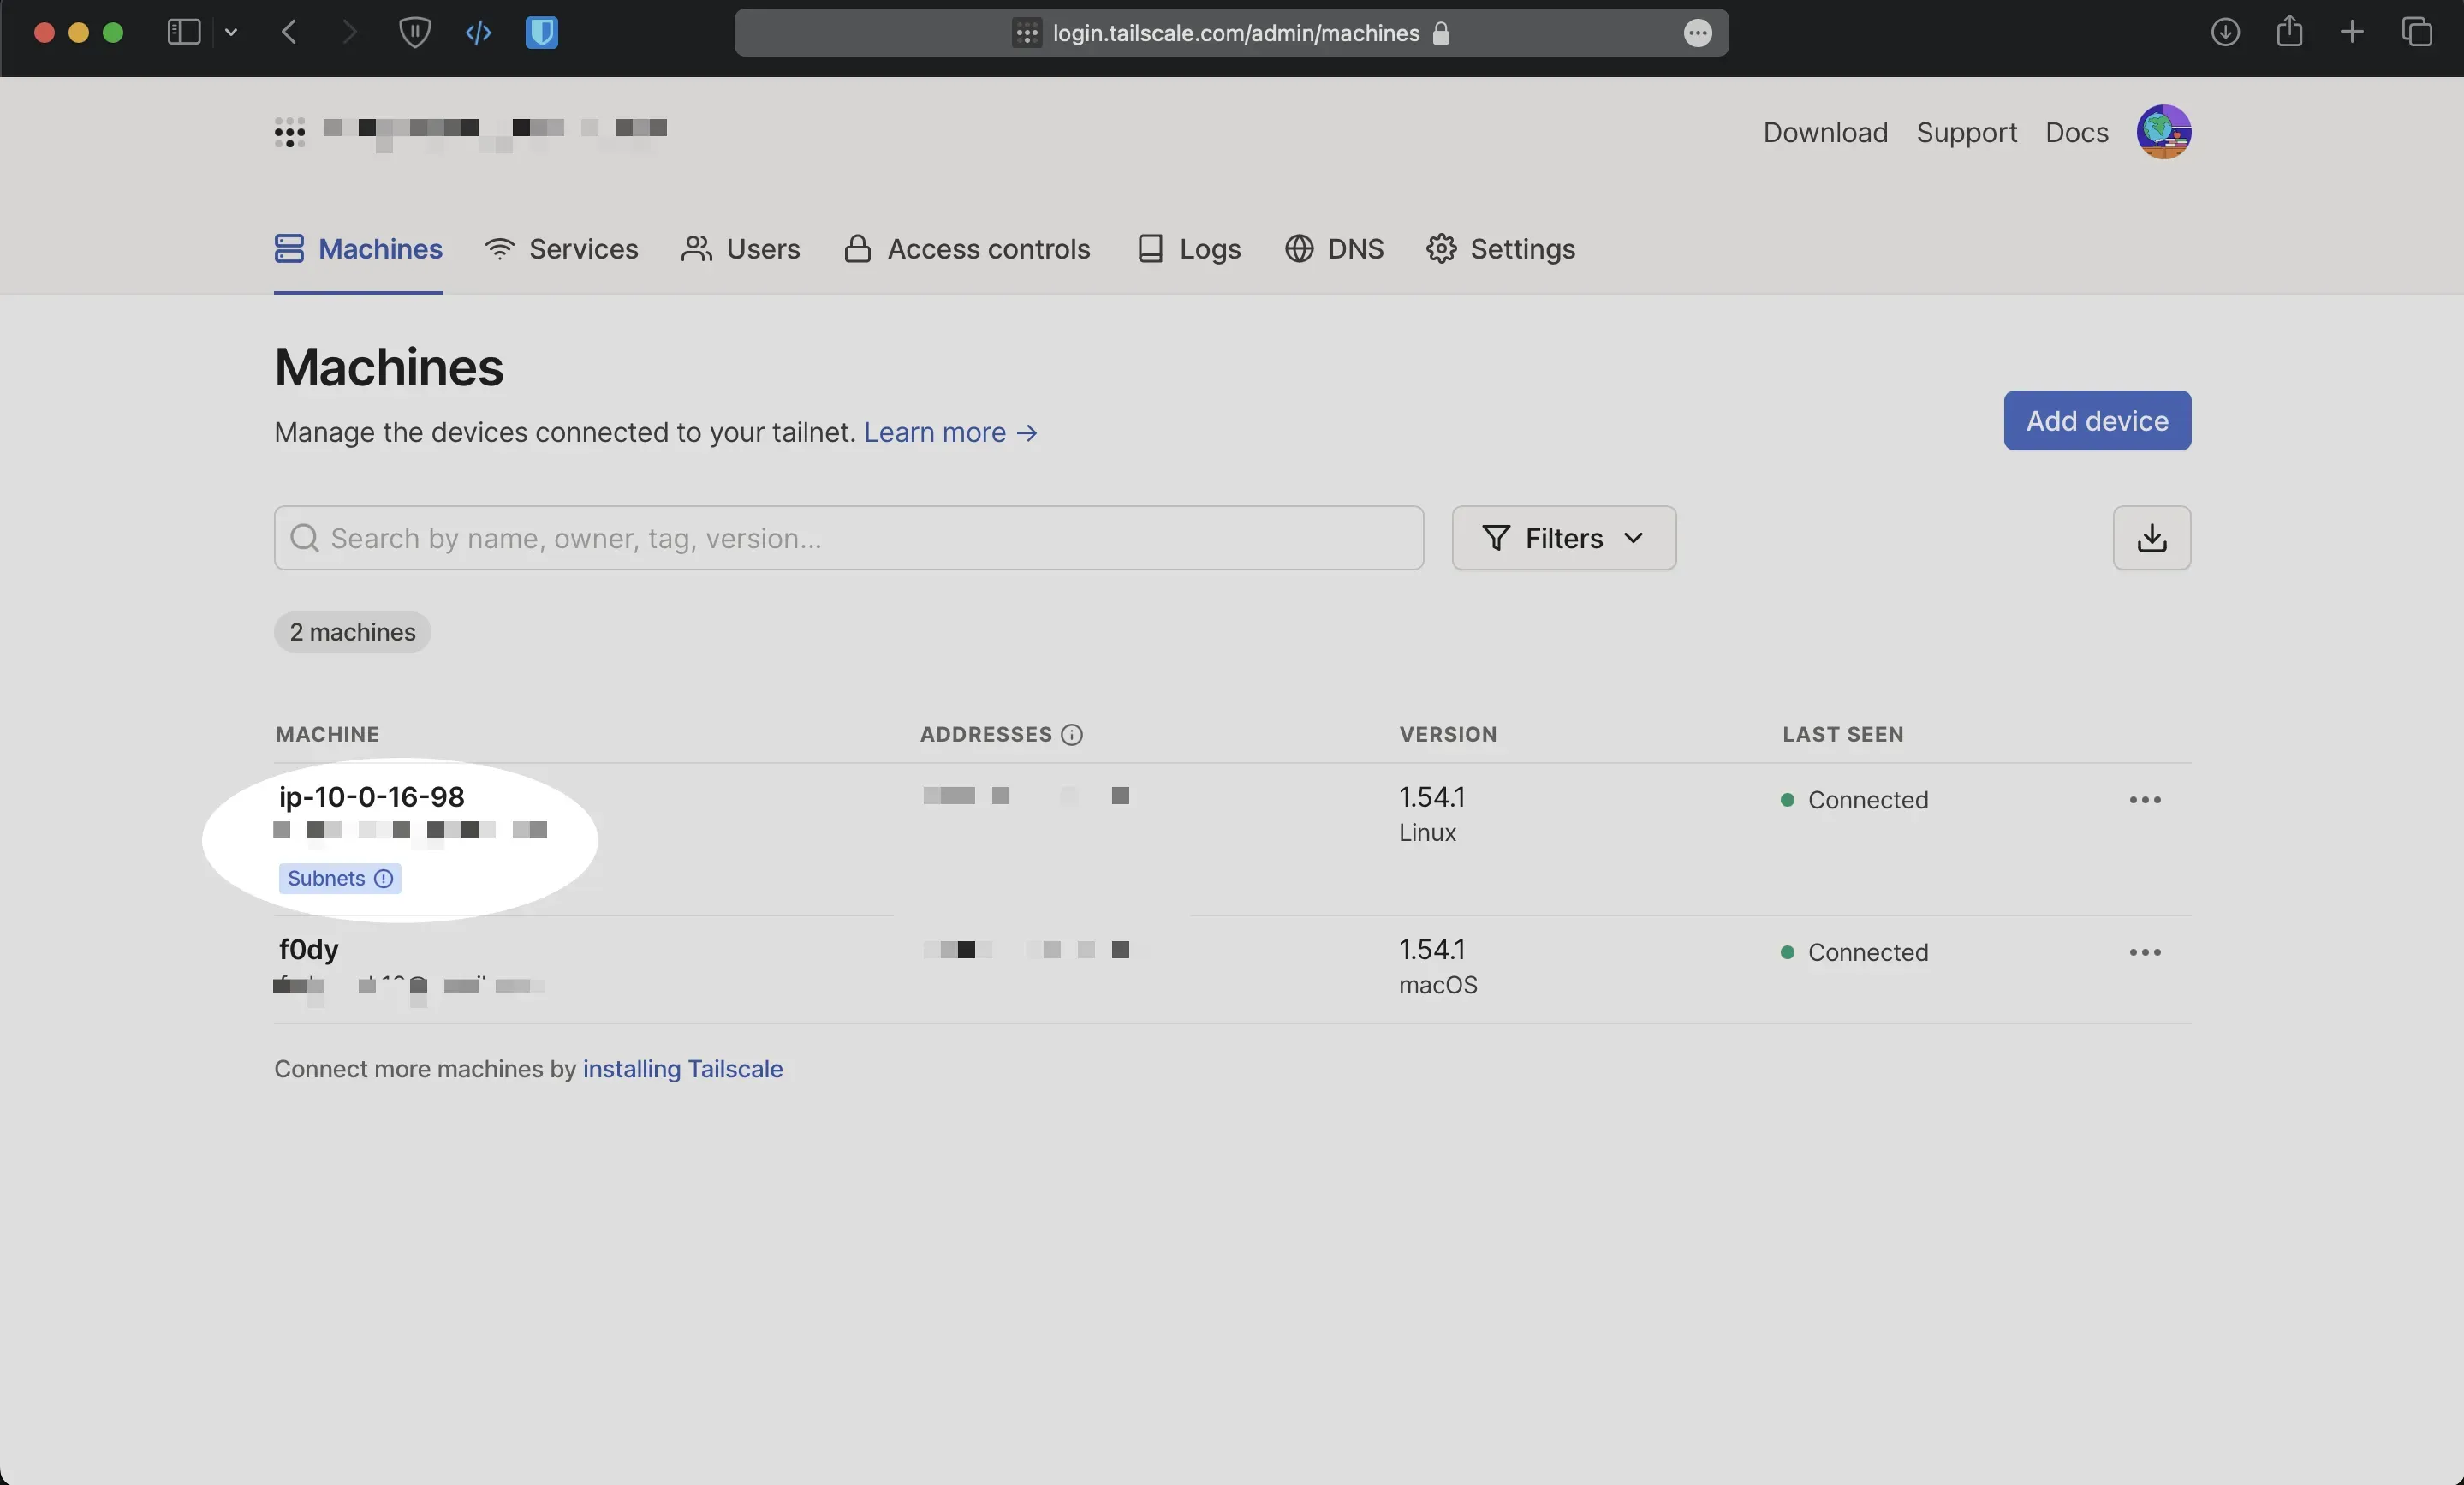Image resolution: width=2464 pixels, height=1485 pixels.
Task: Click the Safari share icon
Action: pyautogui.click(x=2289, y=33)
